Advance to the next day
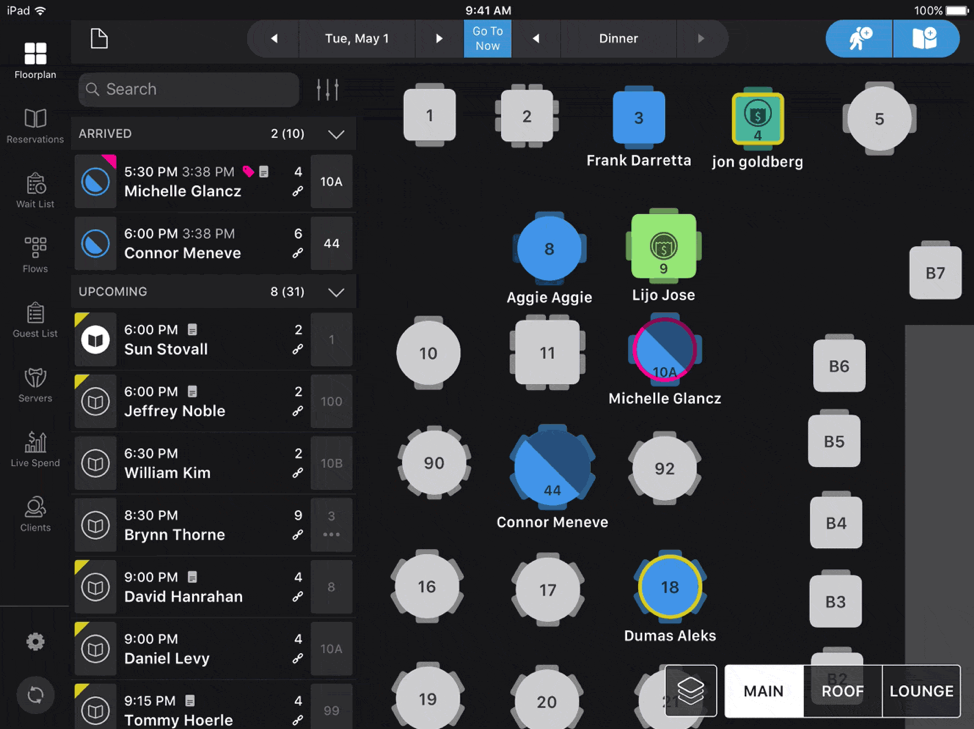This screenshot has height=729, width=974. tap(440, 38)
